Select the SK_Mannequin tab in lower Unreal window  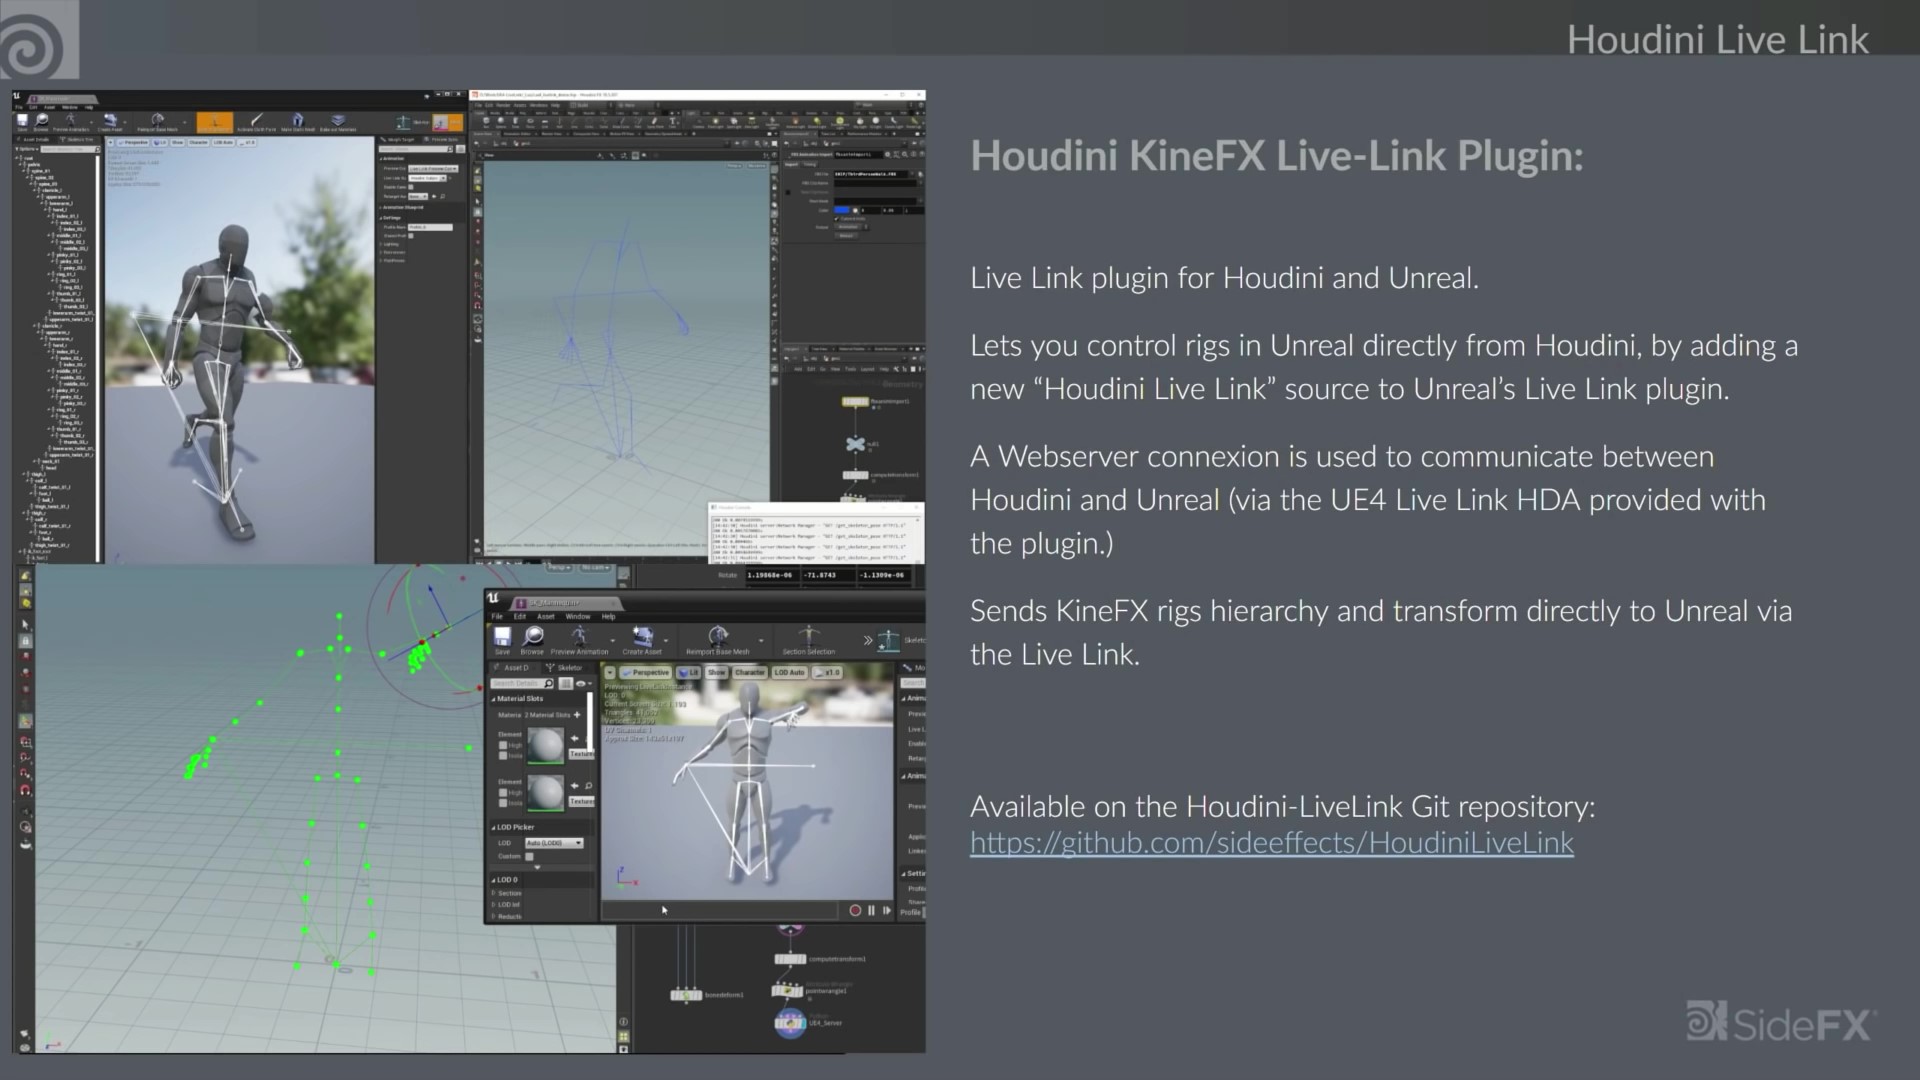(565, 602)
